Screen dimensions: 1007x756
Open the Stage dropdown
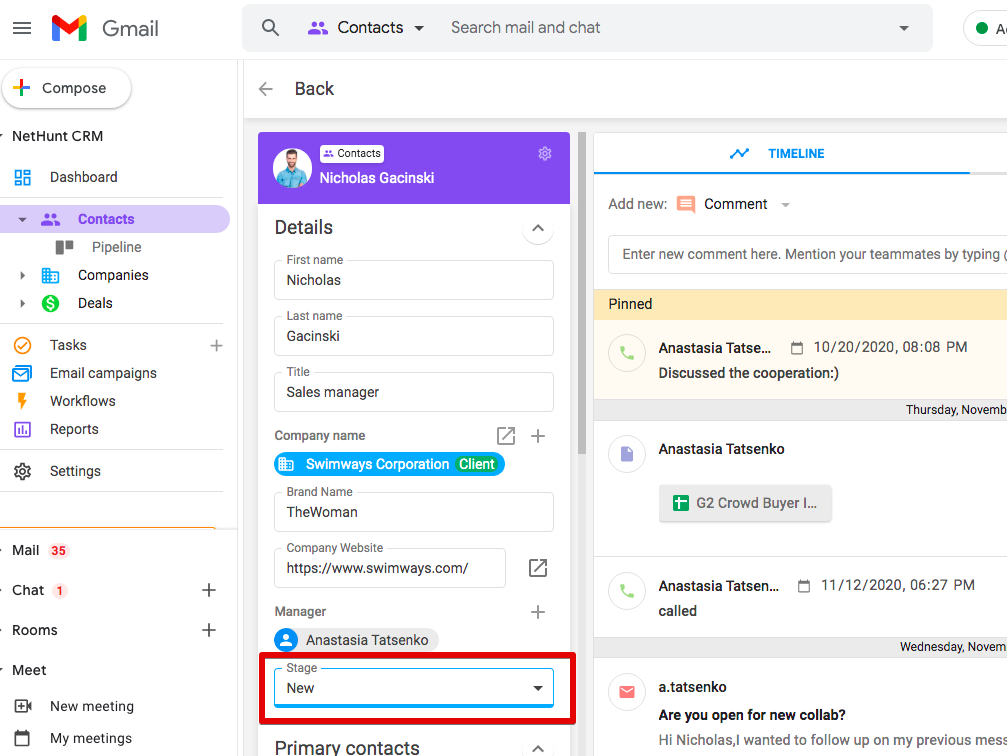(414, 688)
